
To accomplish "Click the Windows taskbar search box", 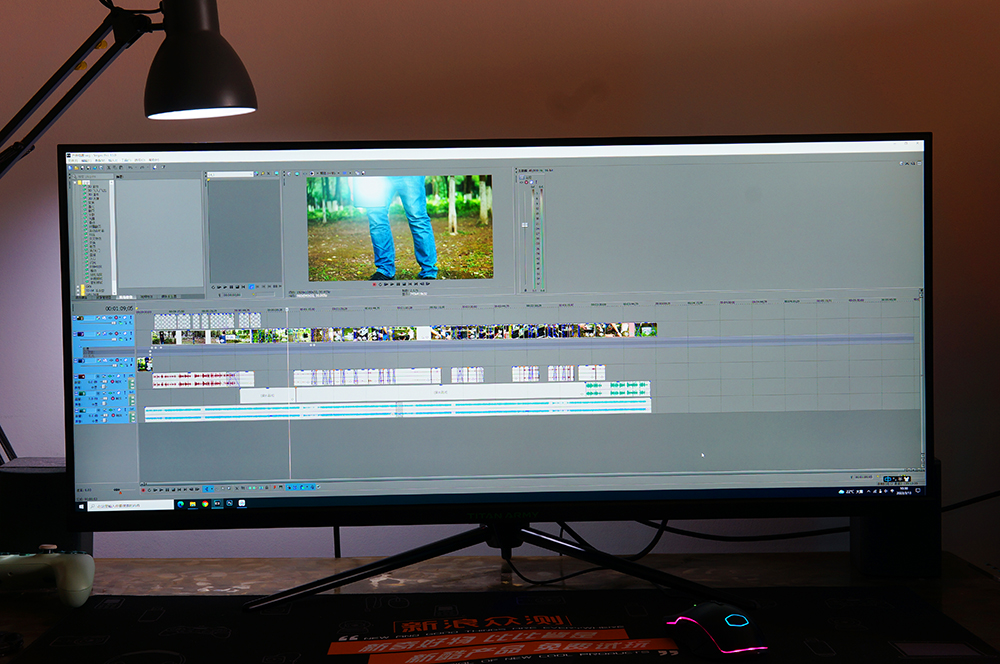I will click(x=131, y=505).
